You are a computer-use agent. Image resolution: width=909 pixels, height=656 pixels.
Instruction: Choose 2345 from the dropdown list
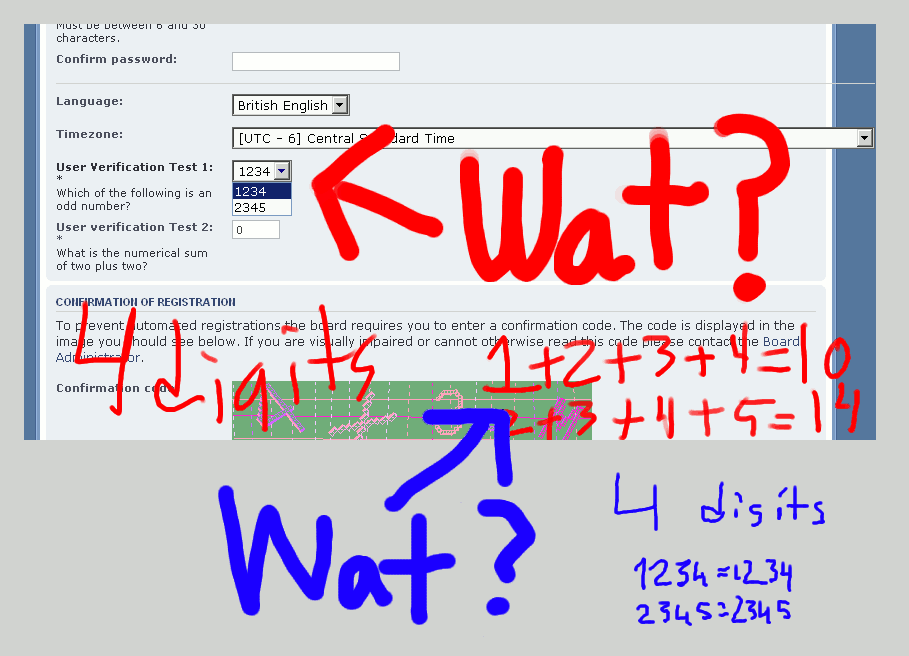pos(261,208)
